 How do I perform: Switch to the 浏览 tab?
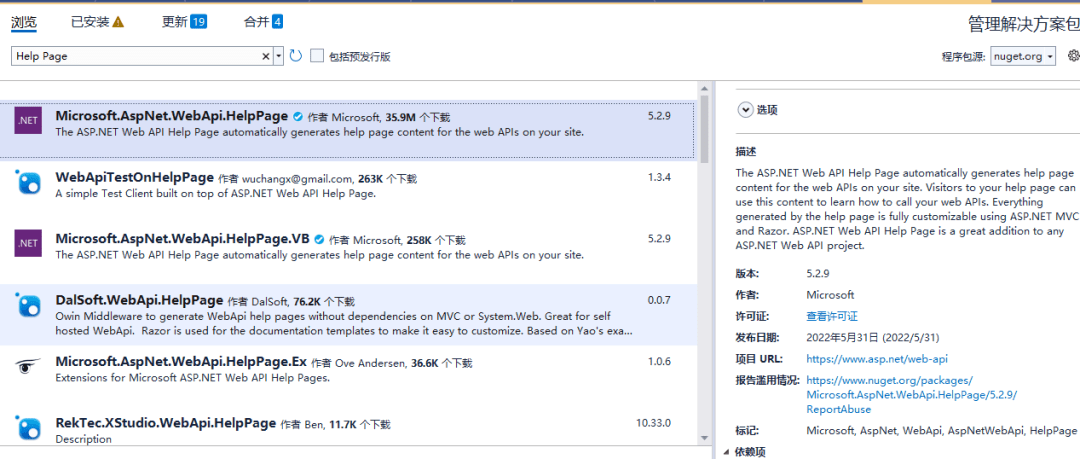(x=23, y=21)
